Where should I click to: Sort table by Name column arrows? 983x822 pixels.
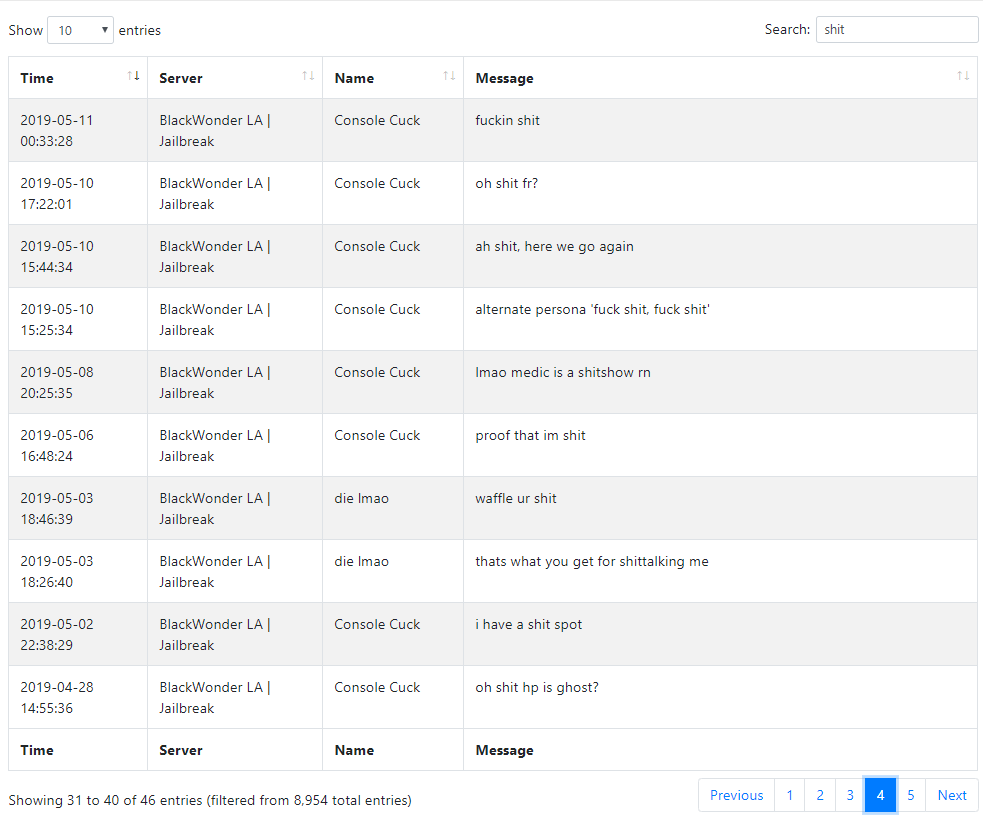(x=449, y=76)
